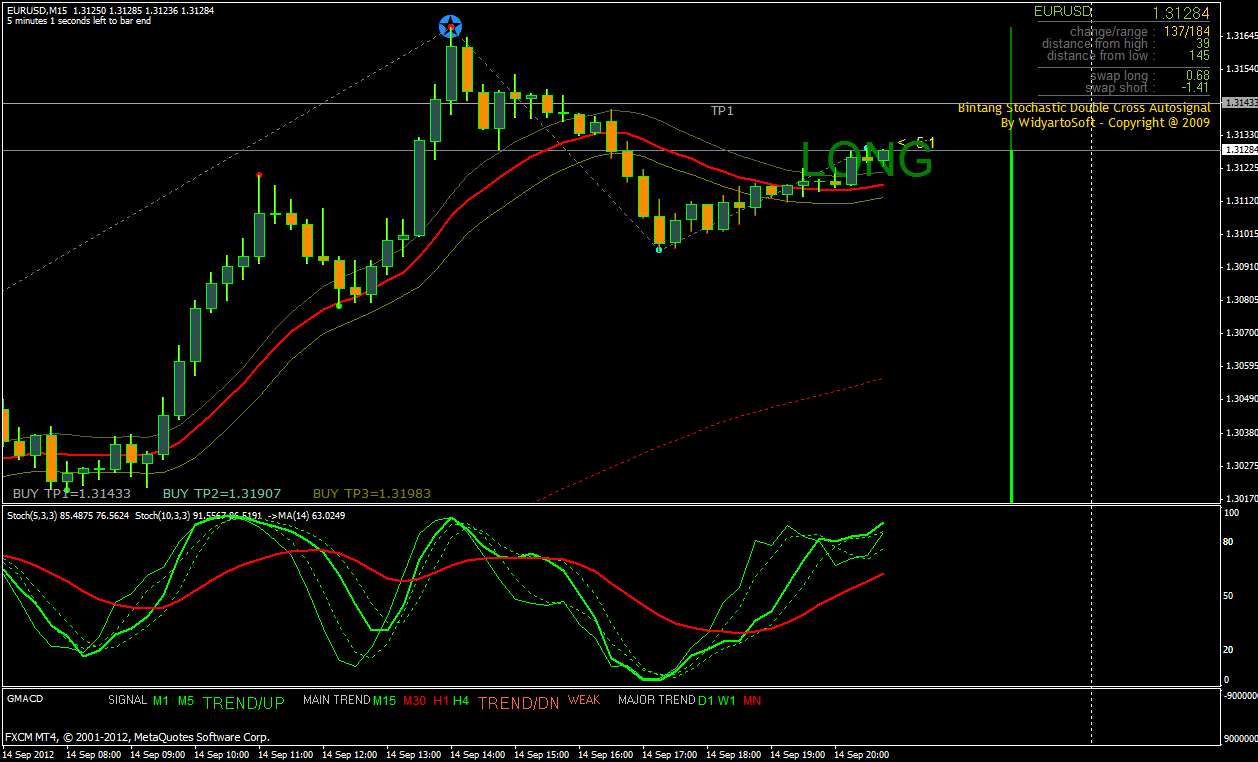Click the BUY TP1=1.31433 label
Image resolution: width=1258 pixels, height=762 pixels.
[x=72, y=493]
